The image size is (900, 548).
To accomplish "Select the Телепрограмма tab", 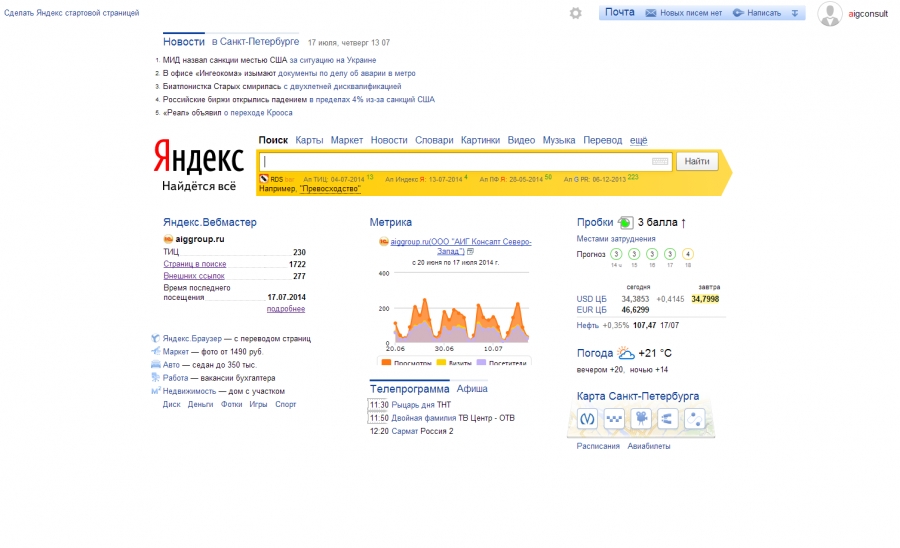I will [409, 389].
